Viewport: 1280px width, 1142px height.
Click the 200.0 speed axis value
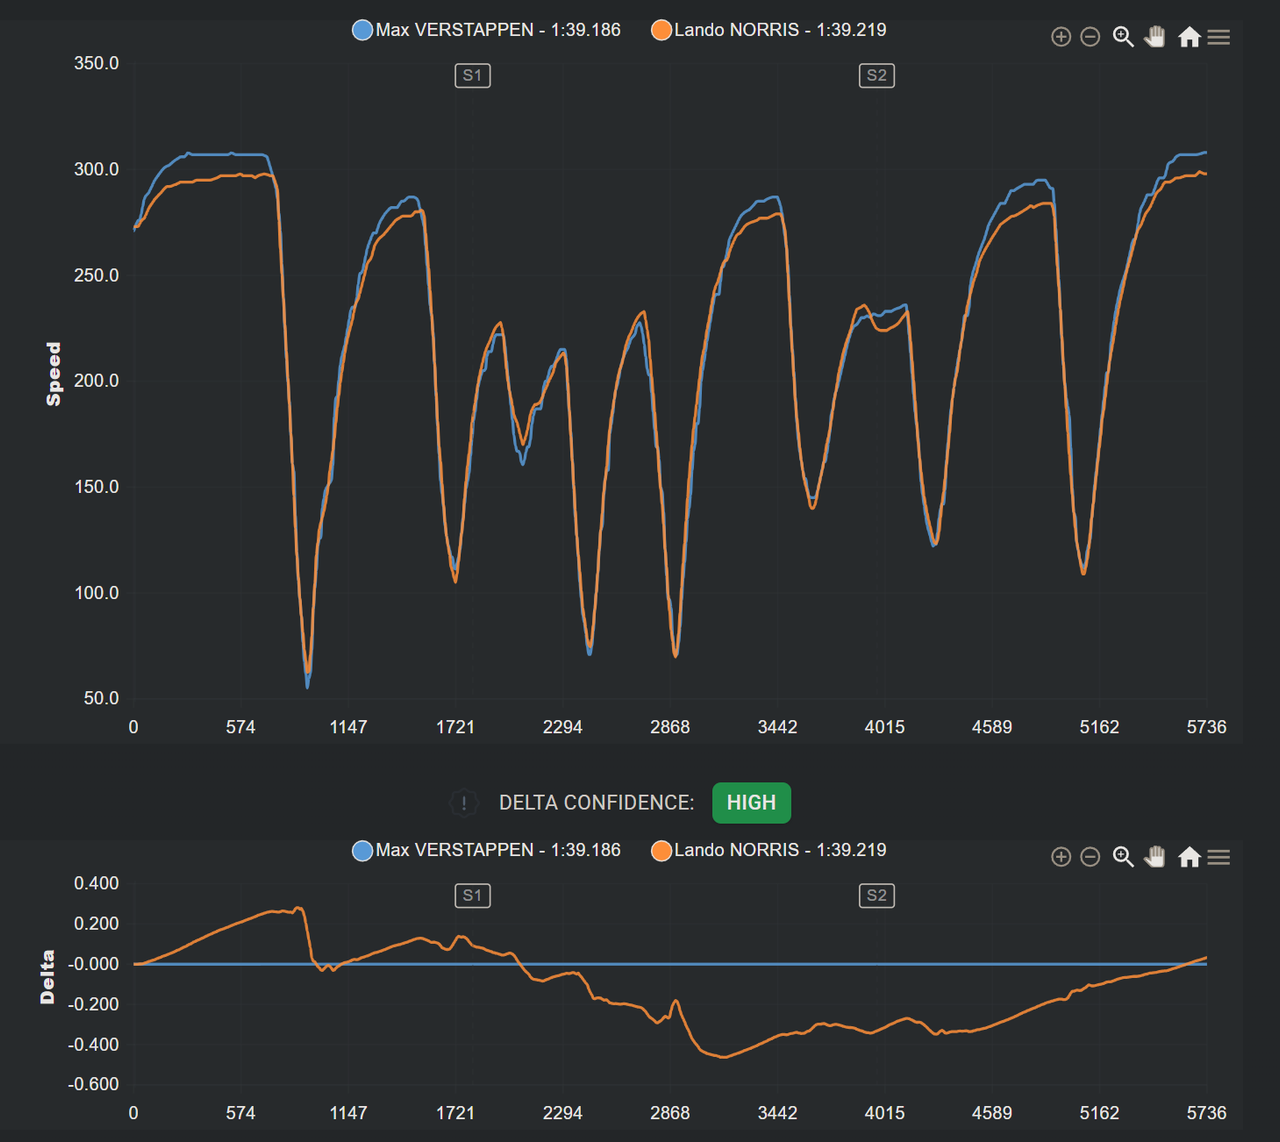(96, 381)
